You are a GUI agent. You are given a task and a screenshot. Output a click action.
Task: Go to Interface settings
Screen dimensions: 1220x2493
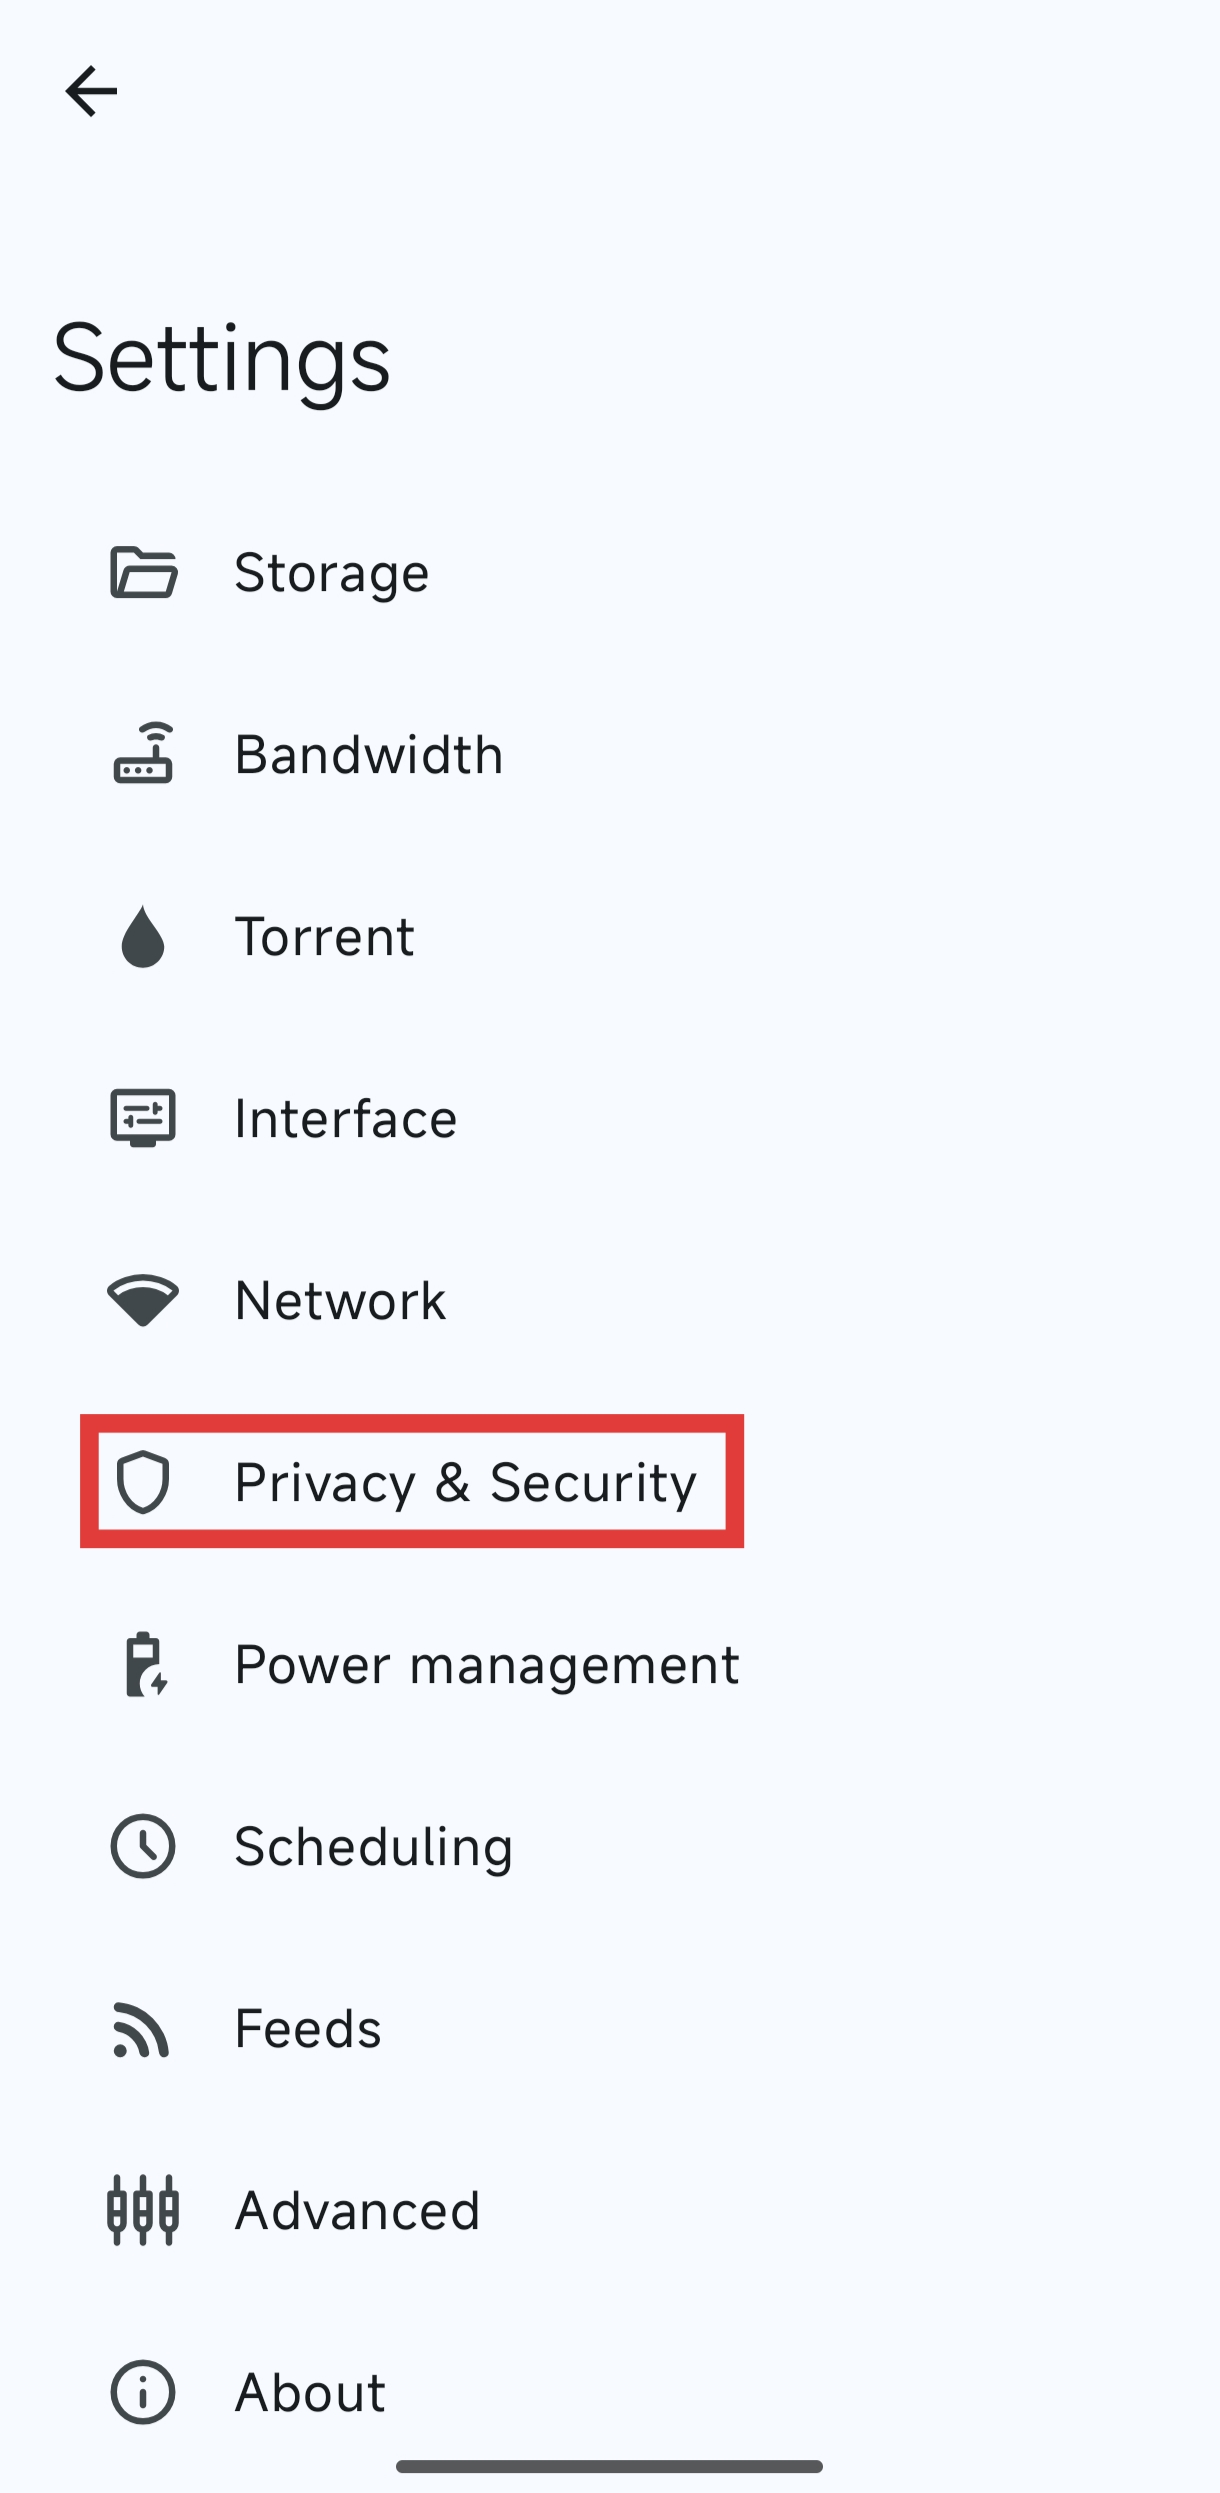click(x=345, y=1118)
